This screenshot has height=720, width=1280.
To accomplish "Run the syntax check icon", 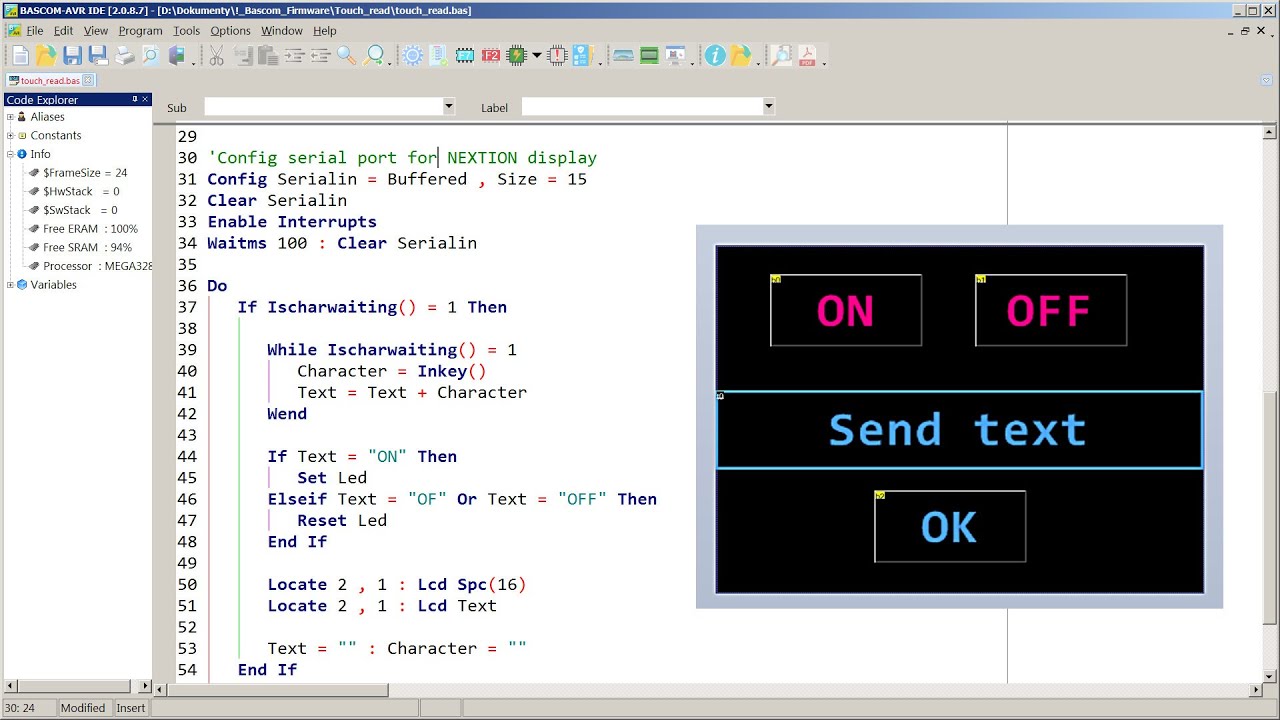I will [x=438, y=56].
